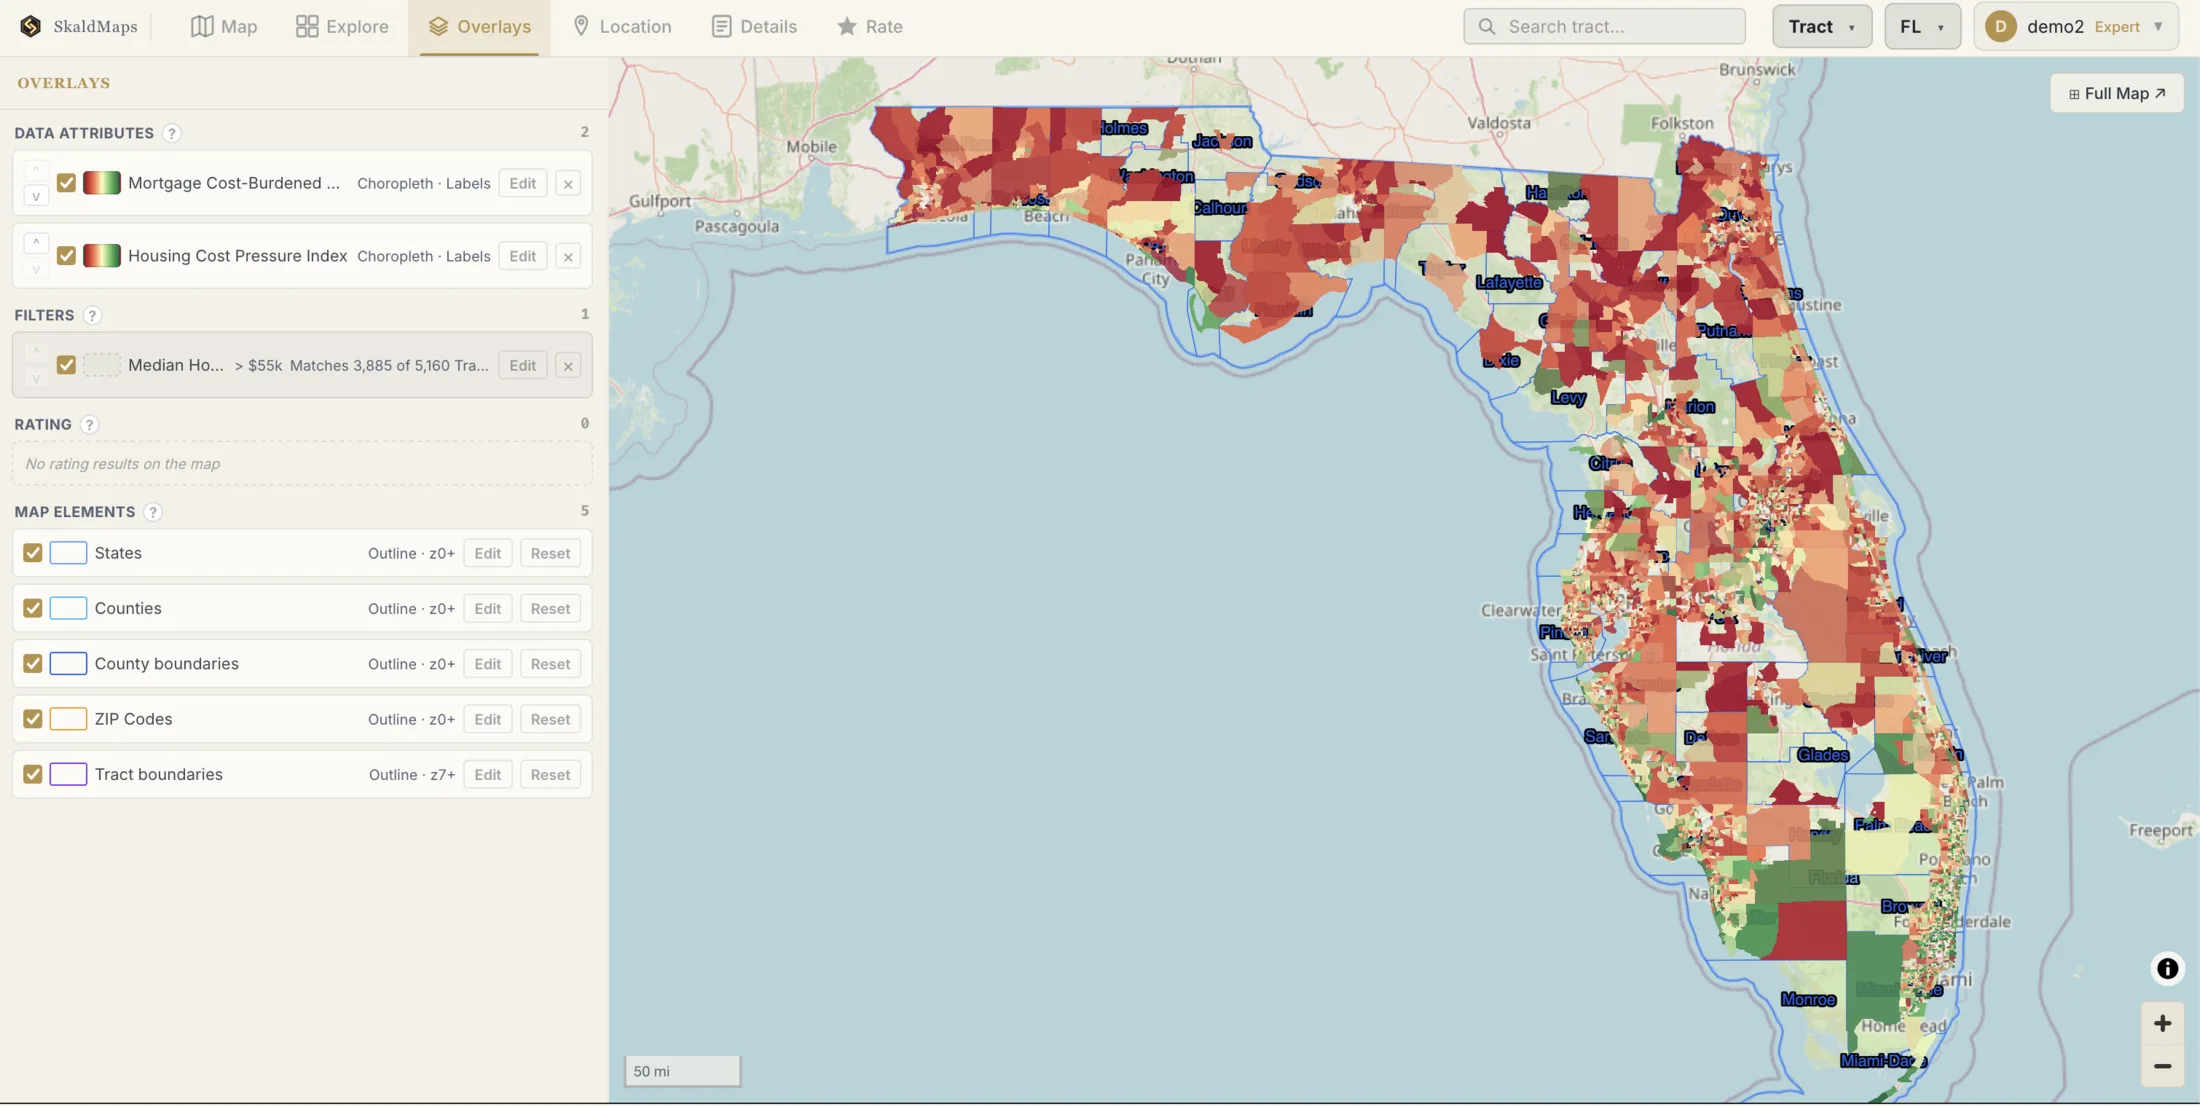The height and width of the screenshot is (1107, 2200).
Task: Click the Counties outline color swatch
Action: click(x=68, y=608)
